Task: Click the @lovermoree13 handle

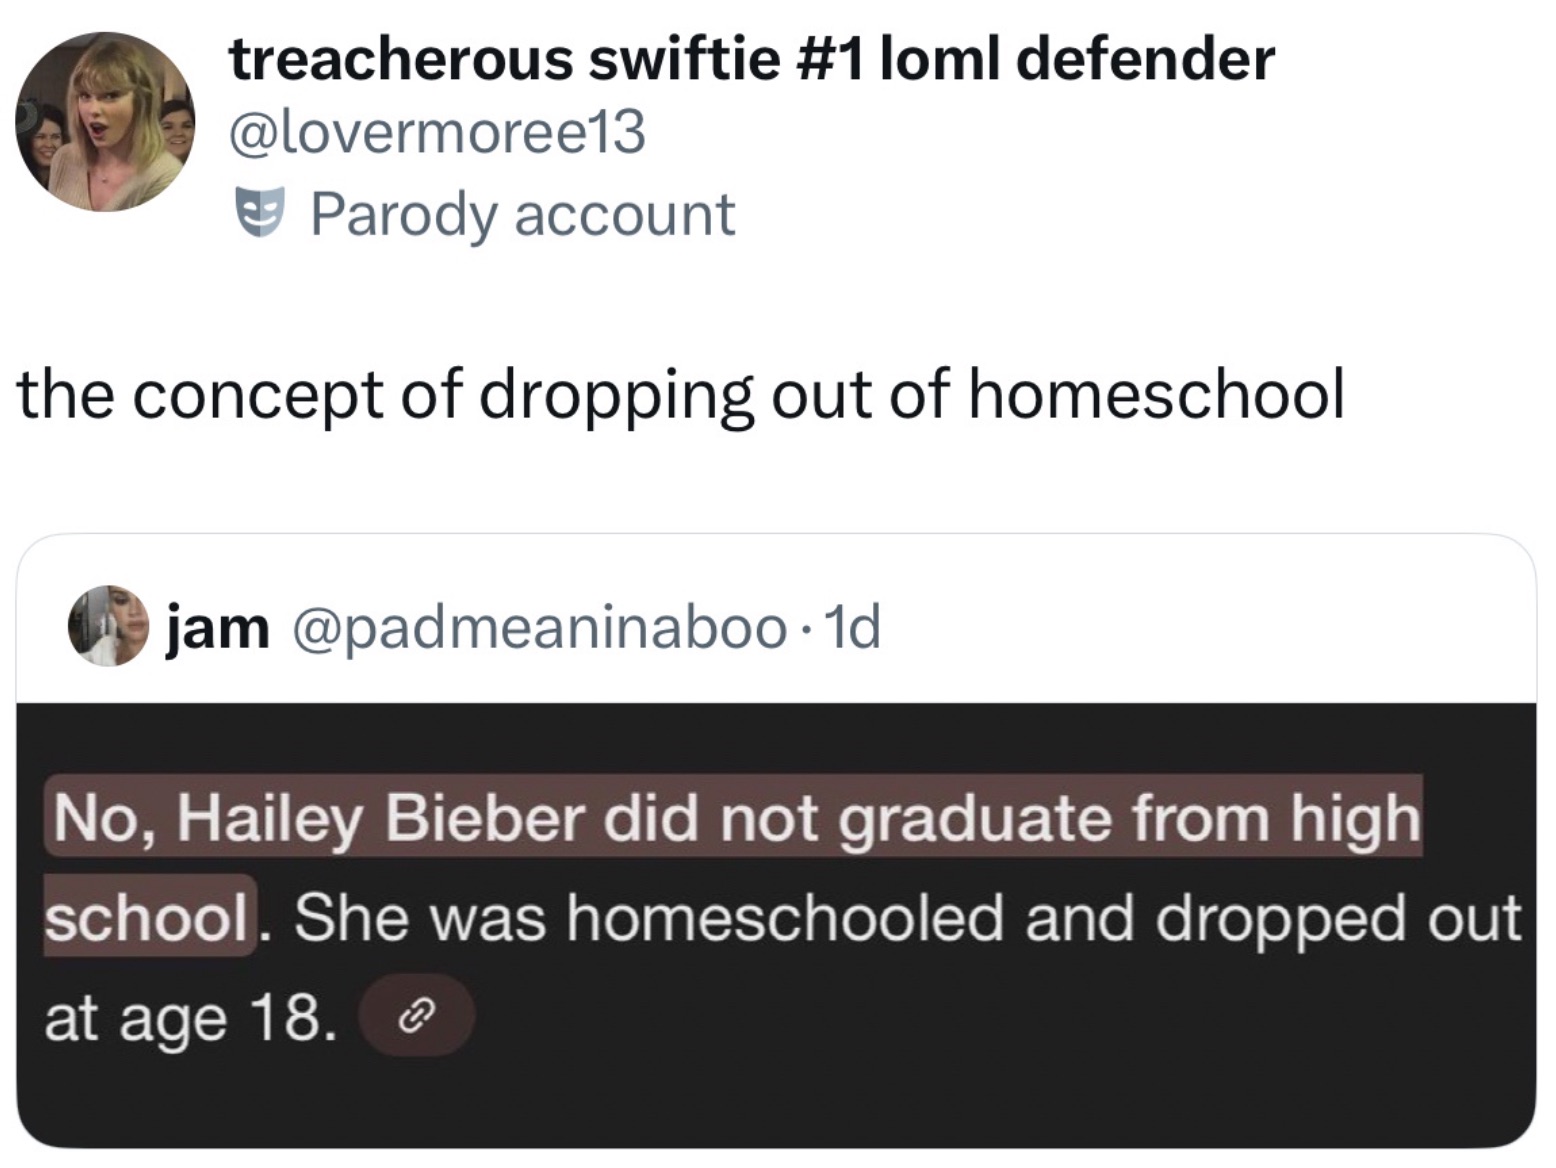Action: (437, 132)
